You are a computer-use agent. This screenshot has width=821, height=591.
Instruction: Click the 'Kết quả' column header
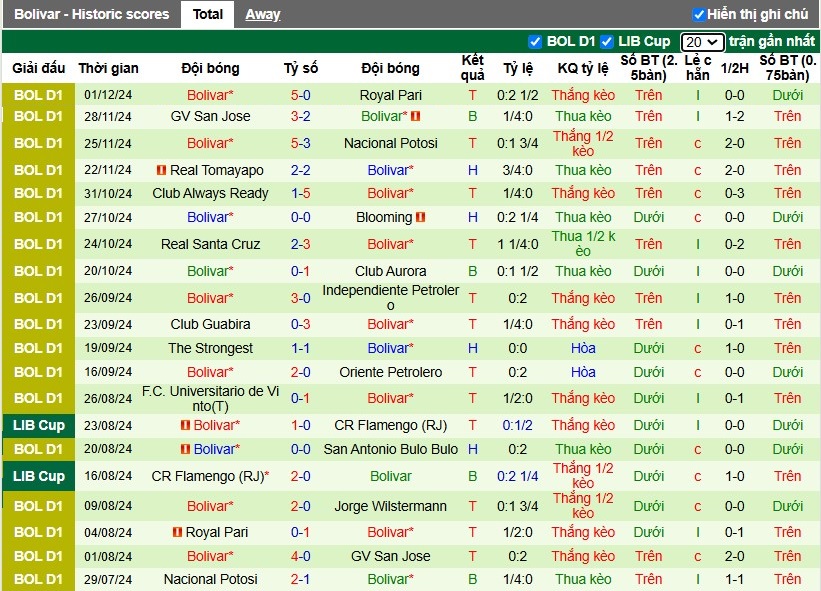(472, 68)
